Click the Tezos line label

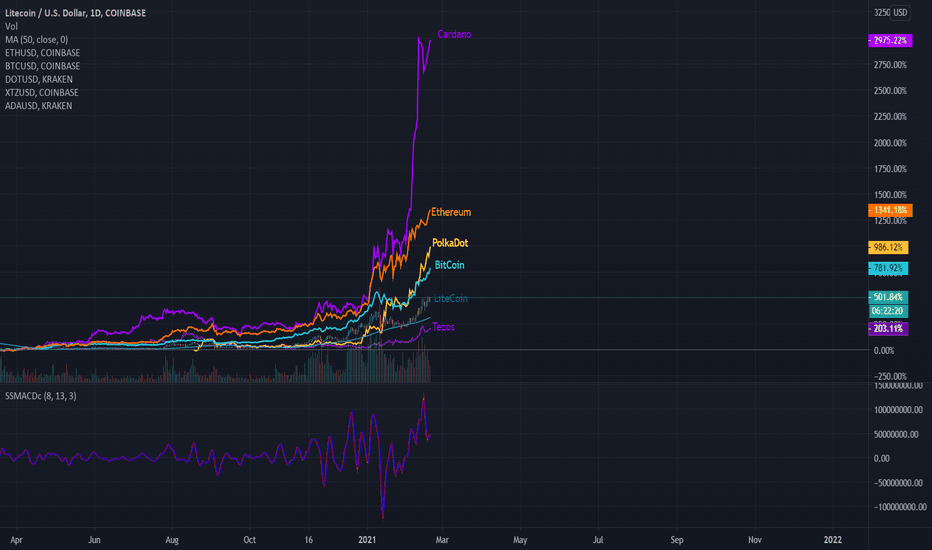pyautogui.click(x=443, y=327)
